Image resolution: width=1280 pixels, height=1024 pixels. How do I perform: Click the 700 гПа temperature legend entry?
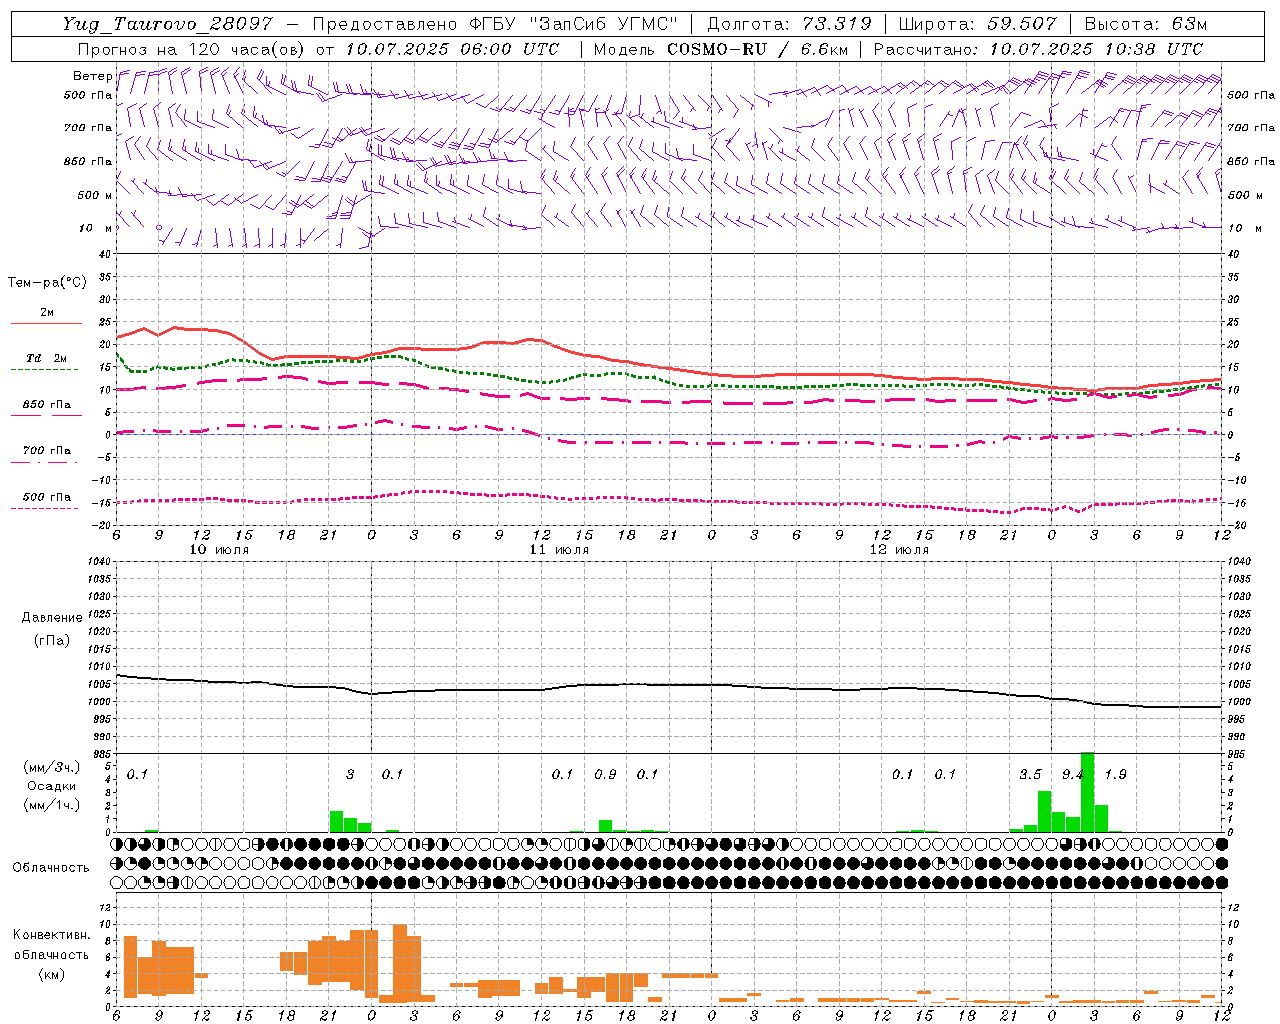tap(46, 451)
